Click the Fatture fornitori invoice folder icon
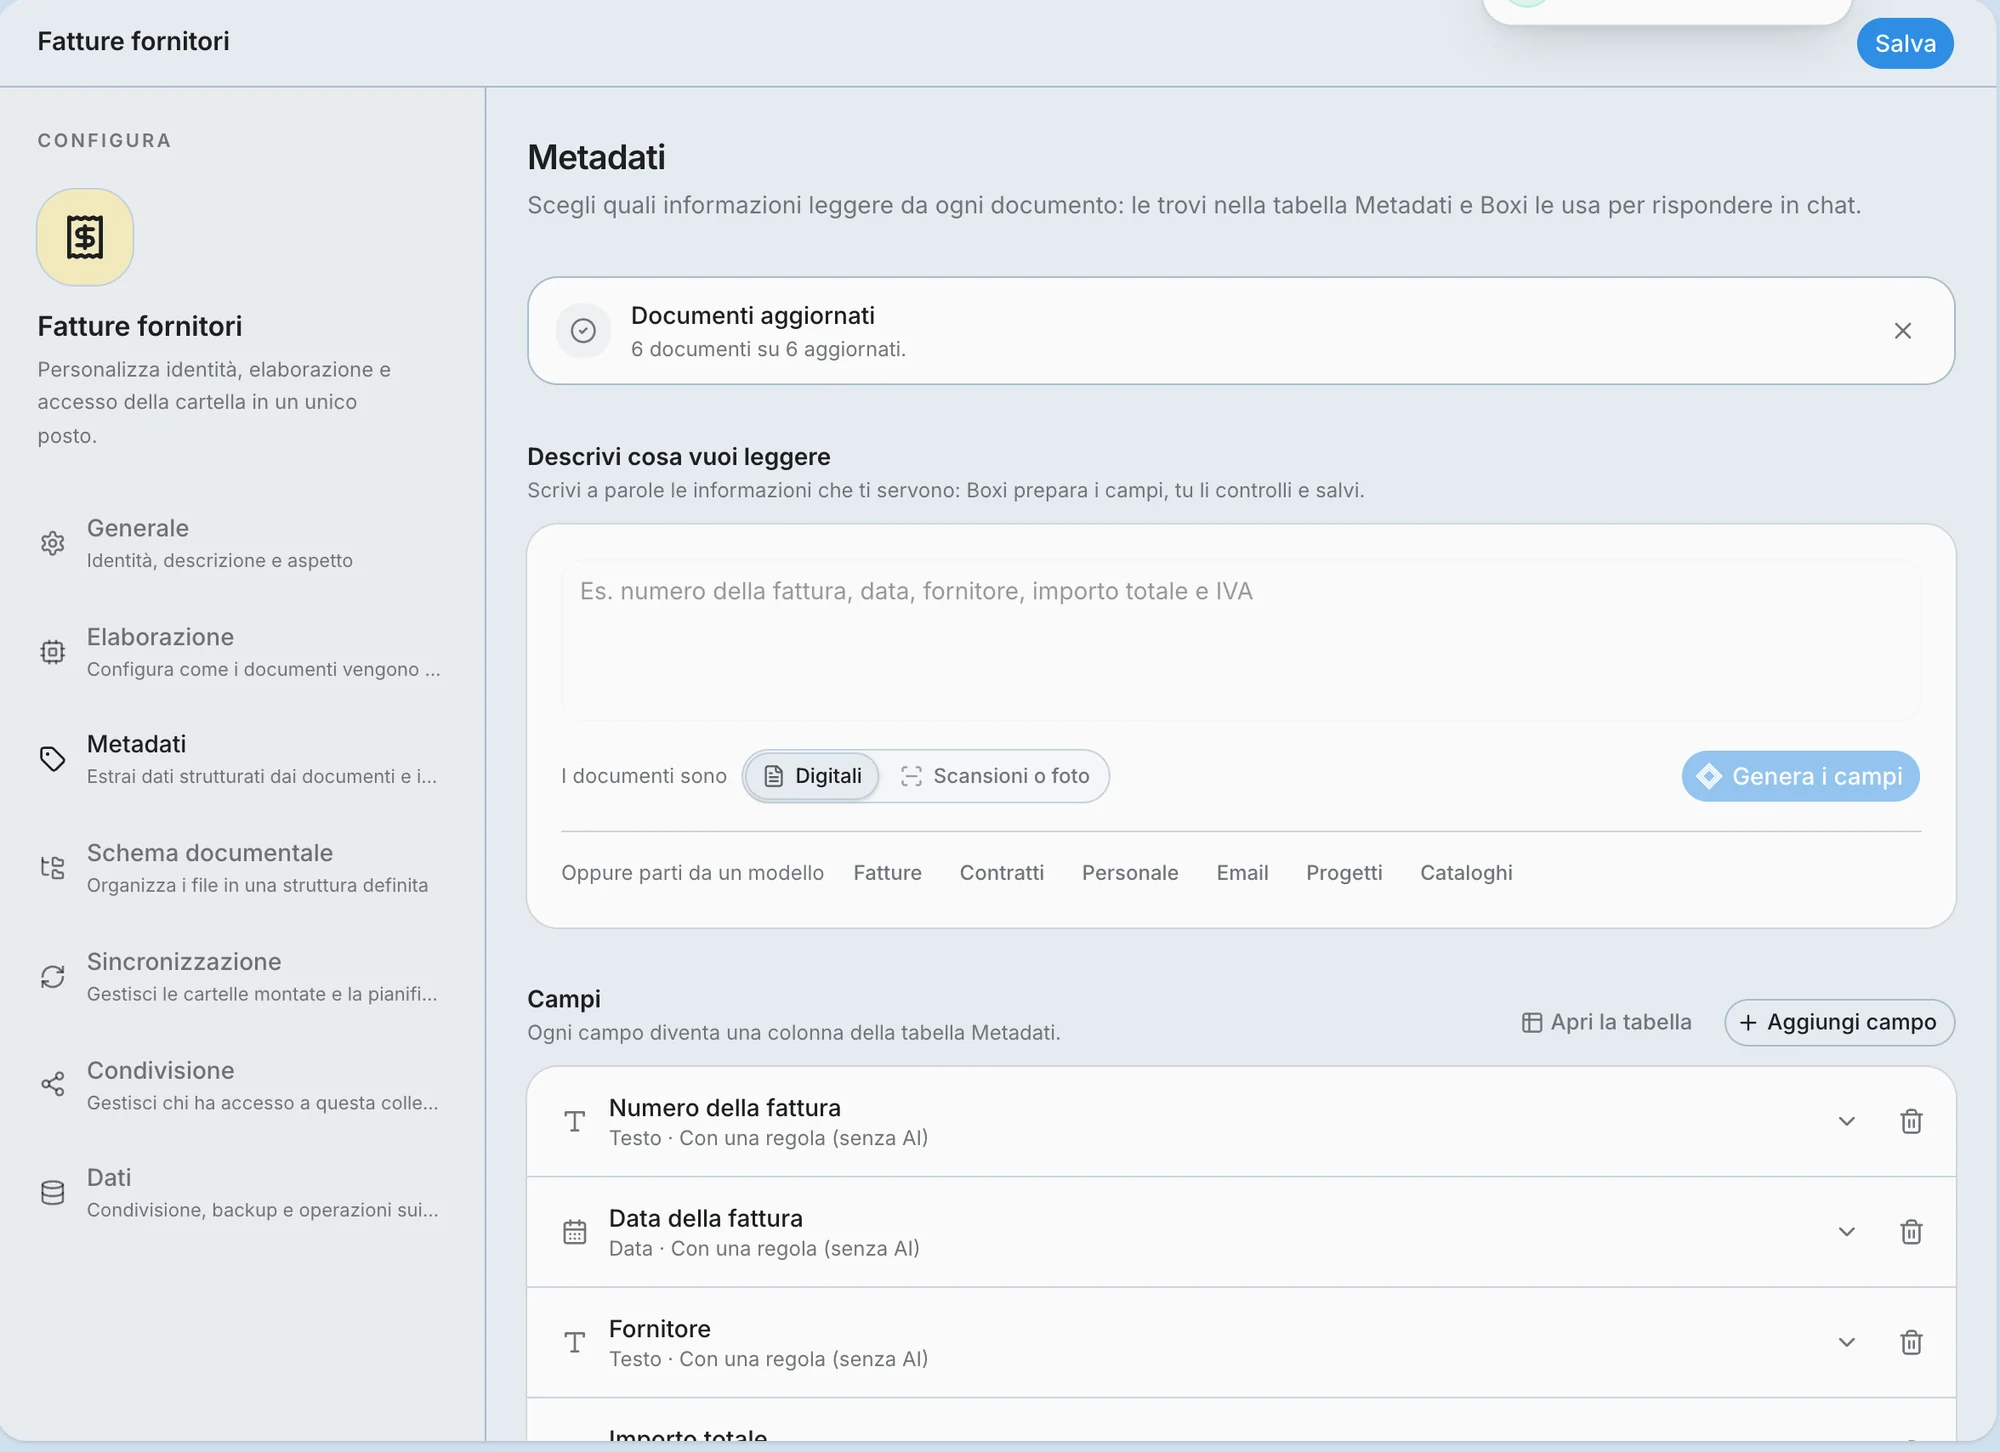The height and width of the screenshot is (1452, 2000). [x=85, y=237]
